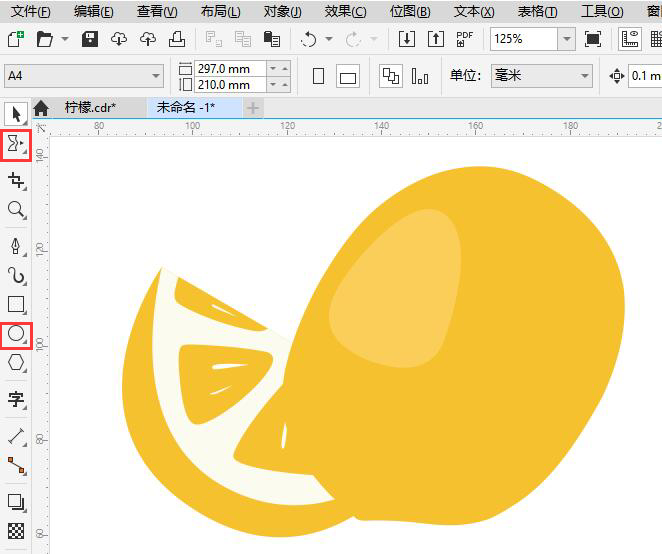Select the Zoom magnifier tool
662x554 pixels.
click(x=16, y=210)
